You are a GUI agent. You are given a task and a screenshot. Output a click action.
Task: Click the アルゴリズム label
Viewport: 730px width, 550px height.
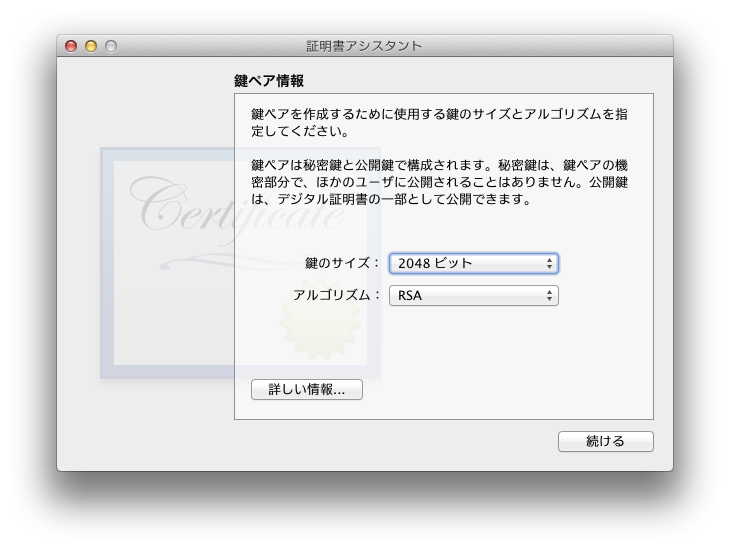click(336, 295)
